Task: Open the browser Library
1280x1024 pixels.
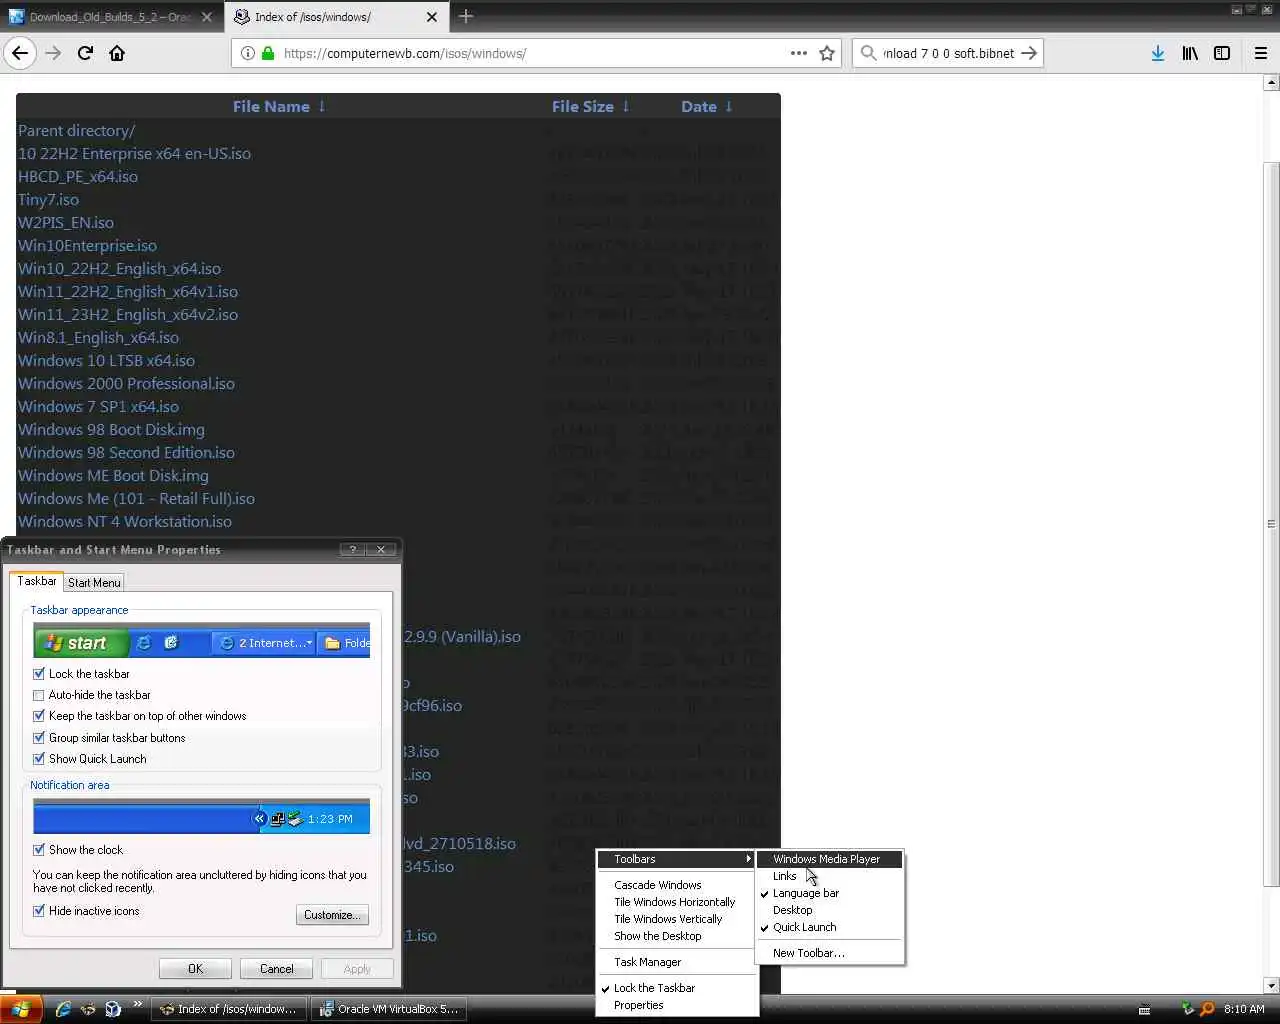Action: (1190, 53)
